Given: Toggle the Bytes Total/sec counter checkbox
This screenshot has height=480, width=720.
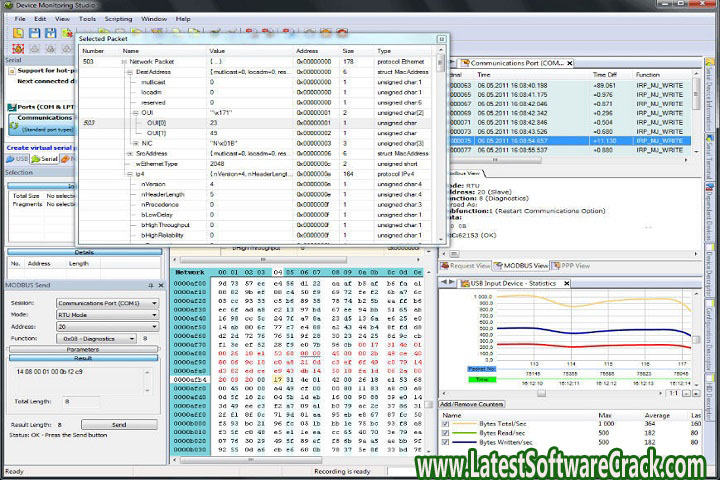Looking at the screenshot, I should point(447,425).
